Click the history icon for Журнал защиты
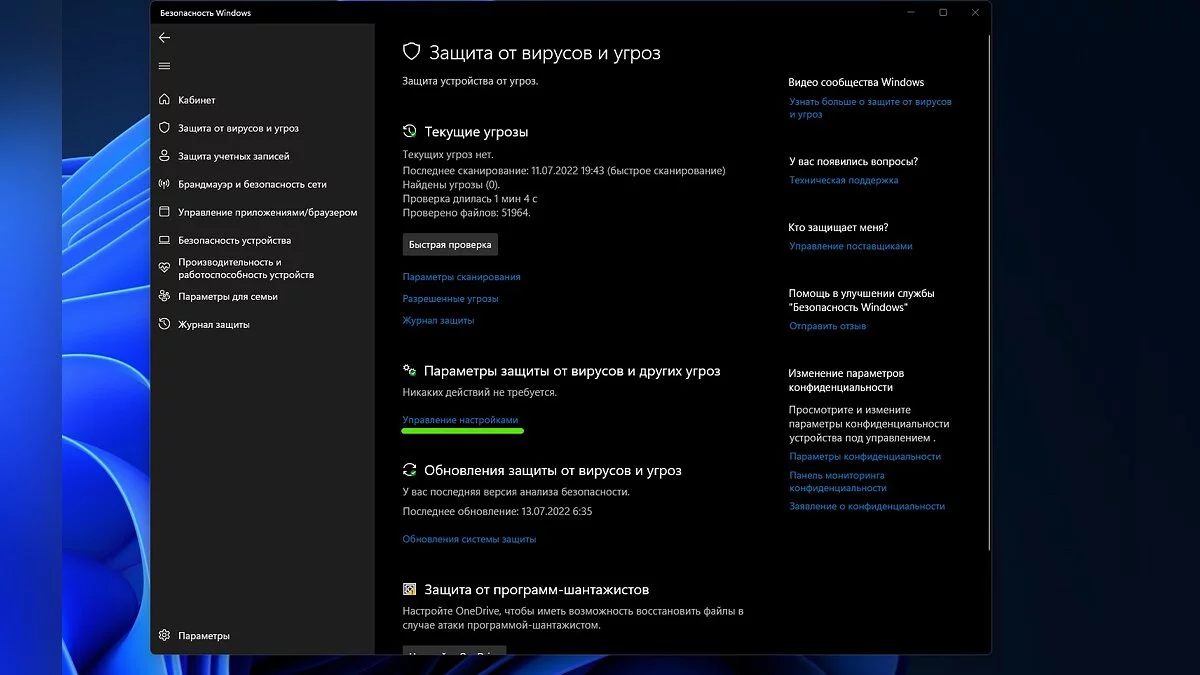Viewport: 1200px width, 675px height. point(164,324)
